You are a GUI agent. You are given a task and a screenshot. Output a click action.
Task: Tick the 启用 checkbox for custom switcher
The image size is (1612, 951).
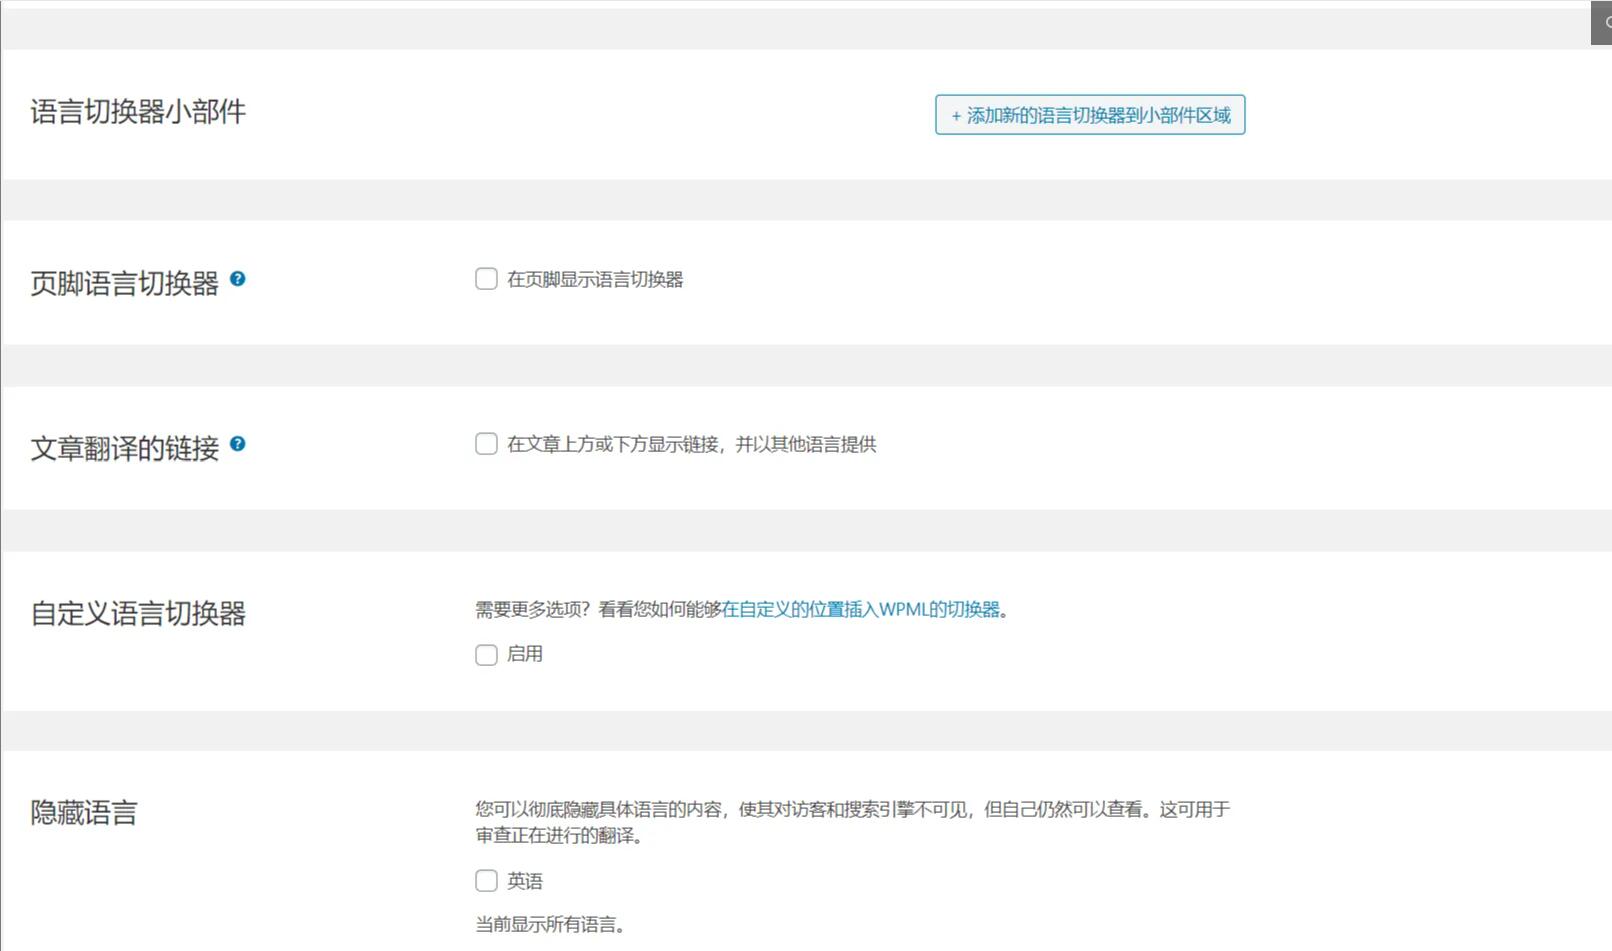[x=486, y=655]
